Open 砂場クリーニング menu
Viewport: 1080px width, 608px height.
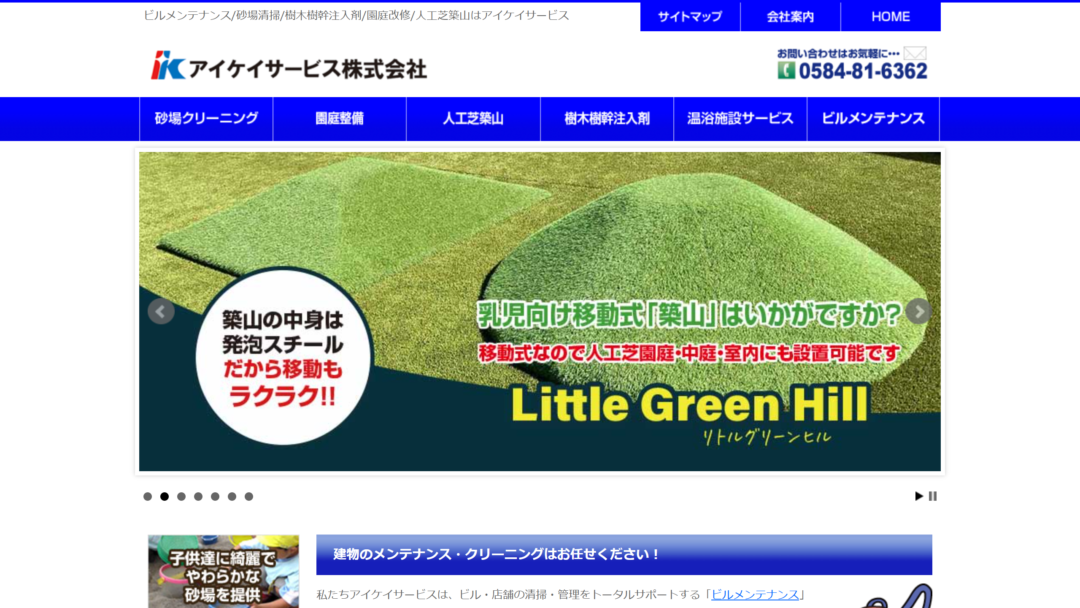[206, 118]
